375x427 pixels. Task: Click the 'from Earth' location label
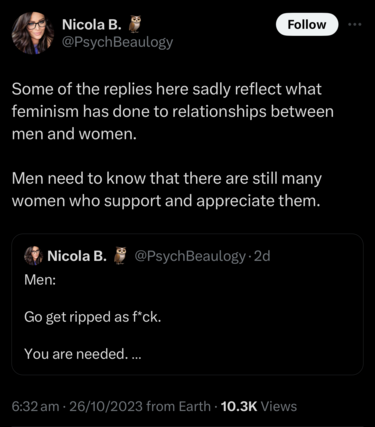[x=178, y=407]
